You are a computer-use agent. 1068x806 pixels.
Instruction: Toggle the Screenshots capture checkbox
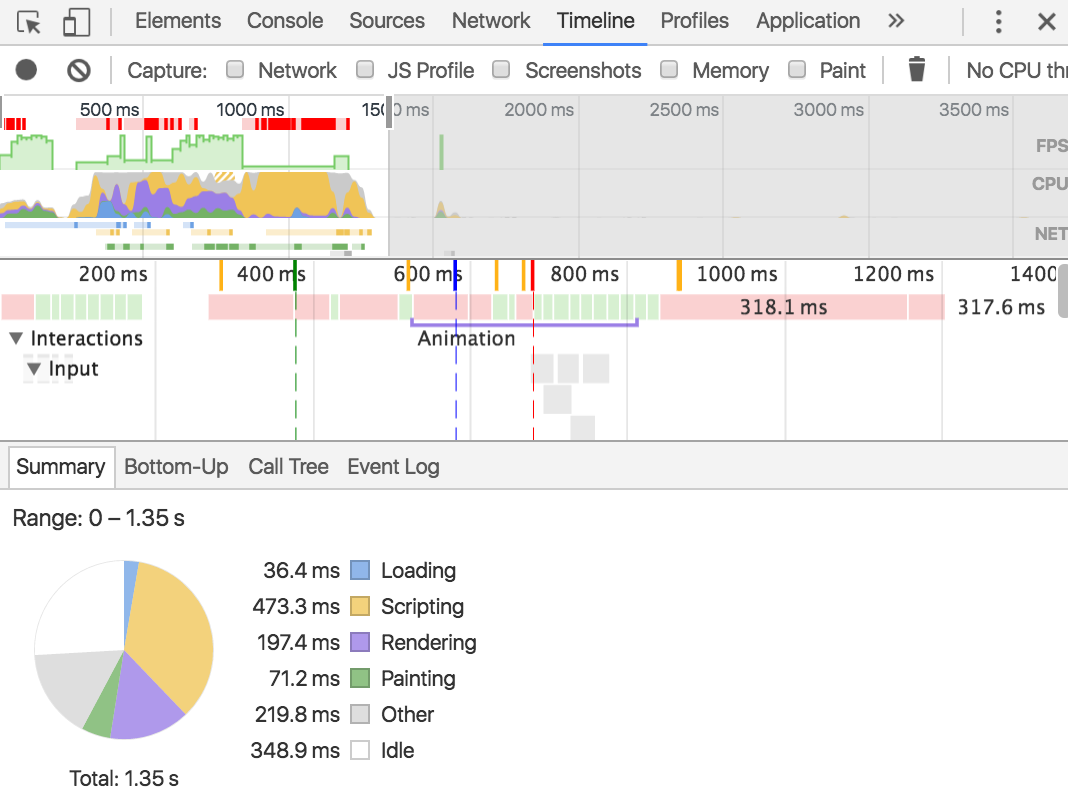[501, 69]
